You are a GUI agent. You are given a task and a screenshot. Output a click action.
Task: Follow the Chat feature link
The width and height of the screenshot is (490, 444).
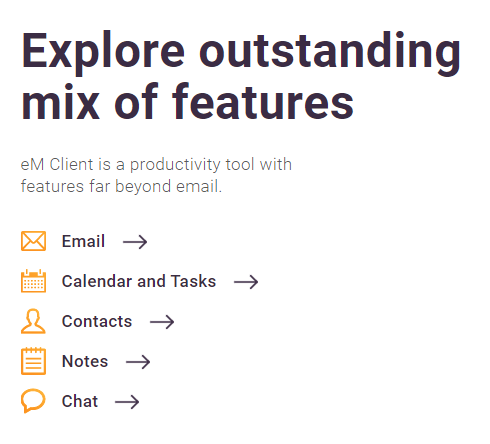coord(80,401)
